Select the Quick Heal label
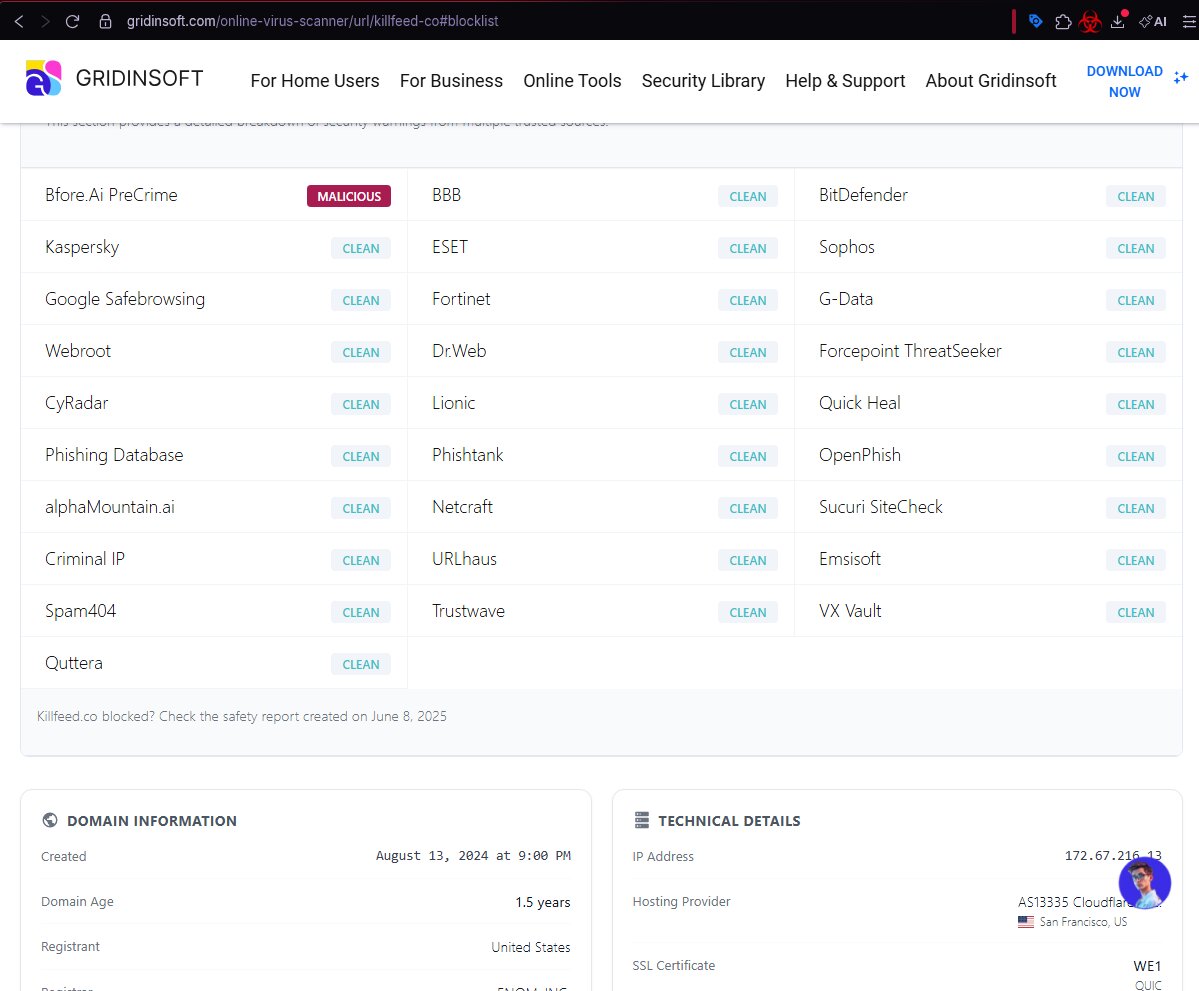Image resolution: width=1199 pixels, height=991 pixels. [859, 403]
